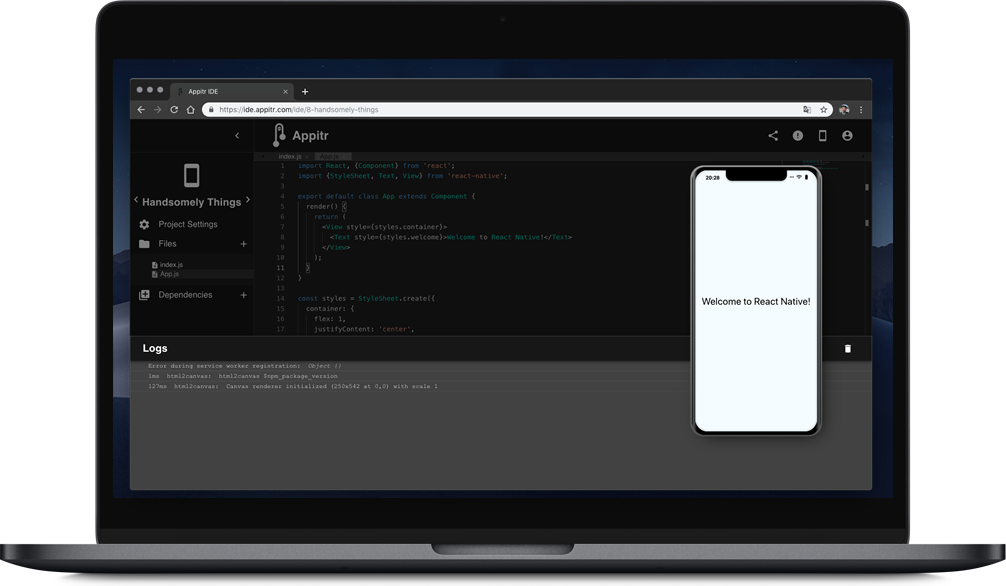Toggle the phone preview icon in header

point(823,135)
